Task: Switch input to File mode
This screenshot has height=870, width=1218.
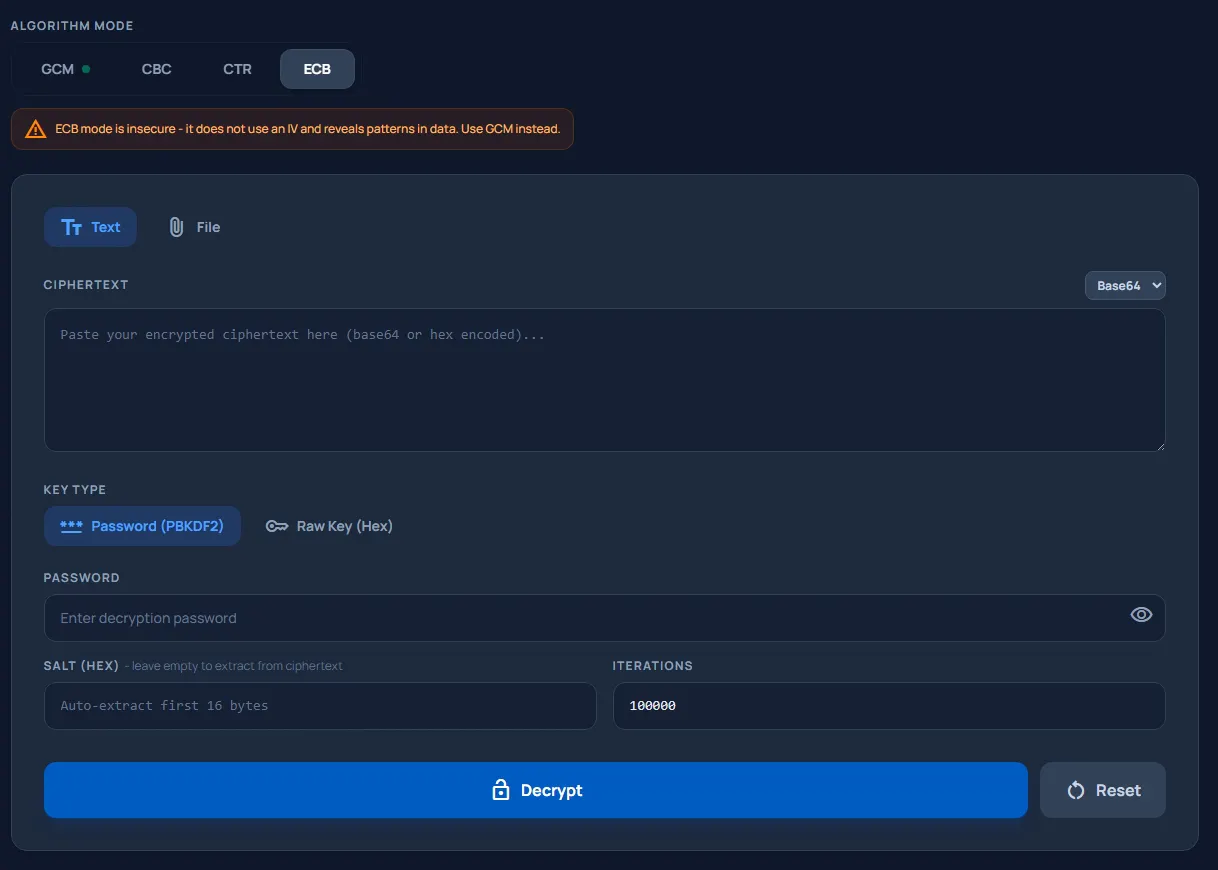Action: pos(194,227)
